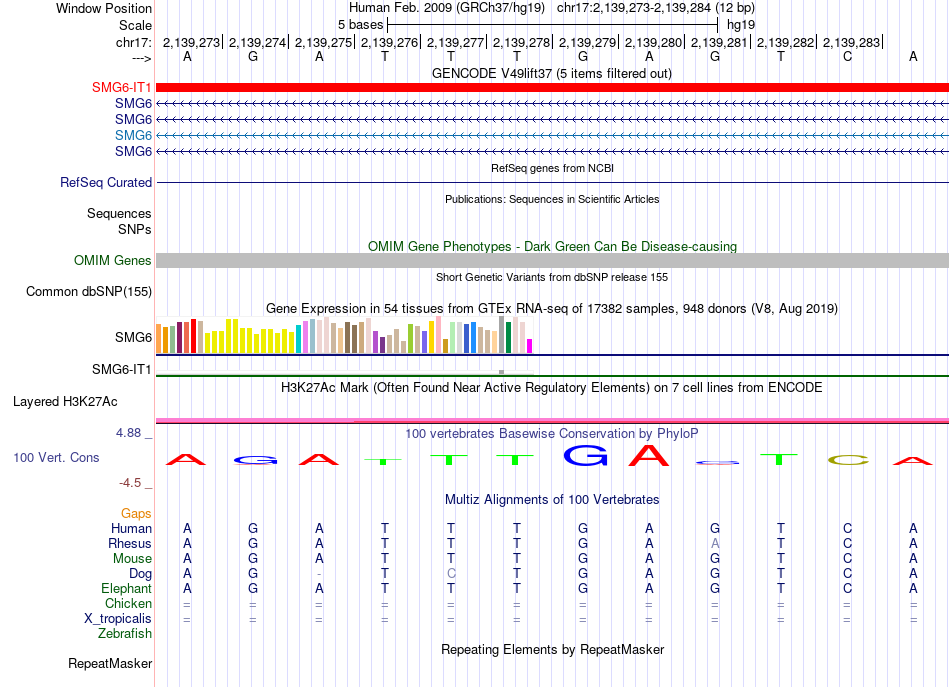The height and width of the screenshot is (687, 950).
Task: Click the Zebrafish species label
Action: (x=125, y=634)
